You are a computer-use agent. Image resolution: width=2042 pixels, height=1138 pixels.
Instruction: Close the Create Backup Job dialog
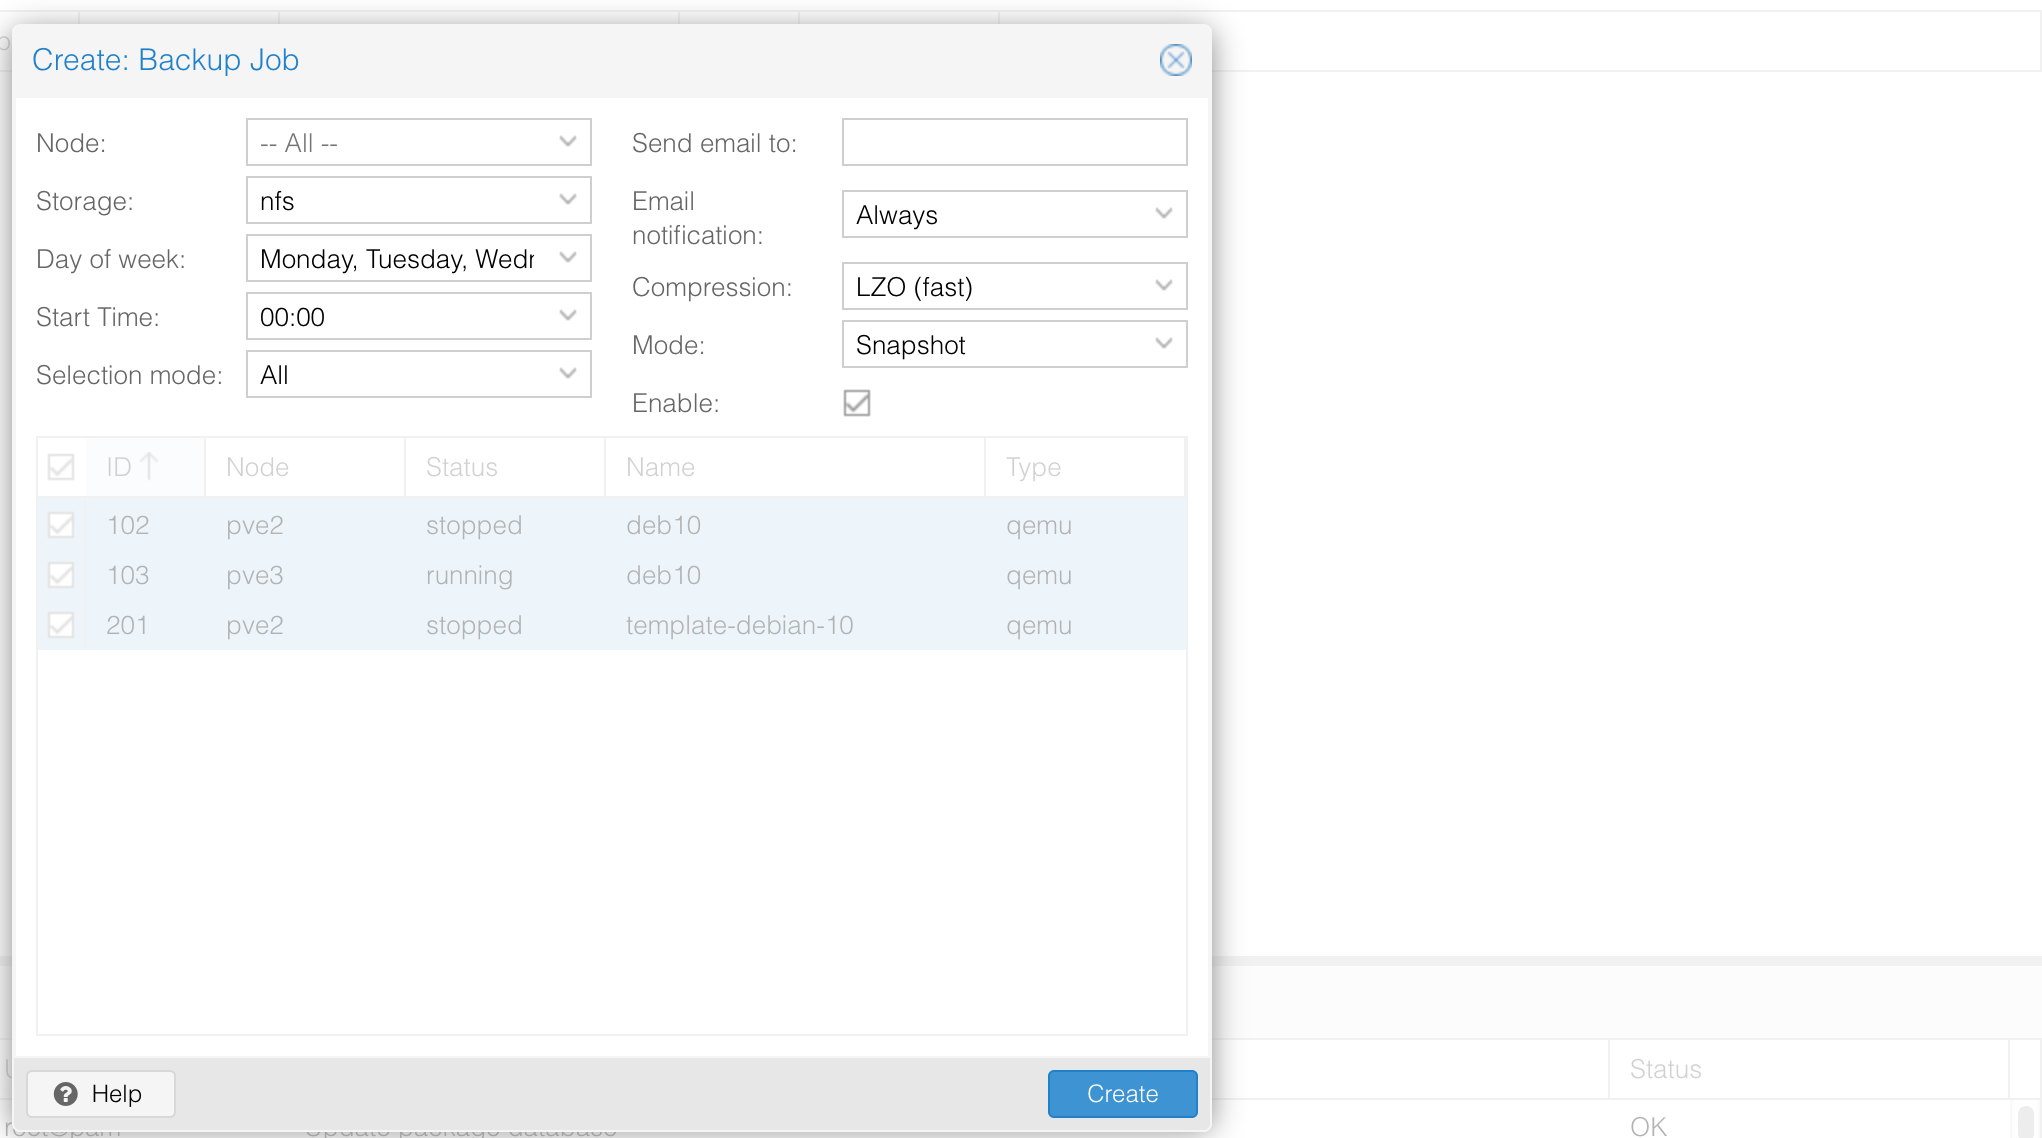1175,60
